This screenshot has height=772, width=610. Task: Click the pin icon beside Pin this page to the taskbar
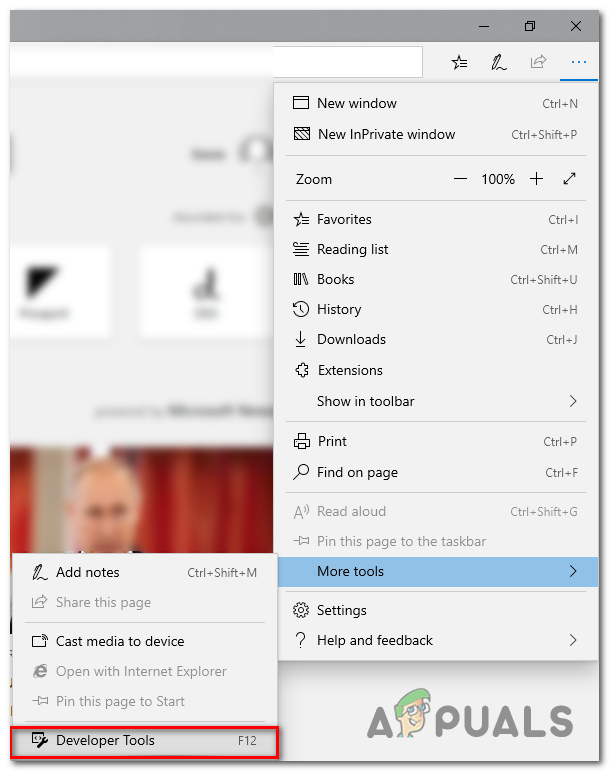tap(301, 541)
